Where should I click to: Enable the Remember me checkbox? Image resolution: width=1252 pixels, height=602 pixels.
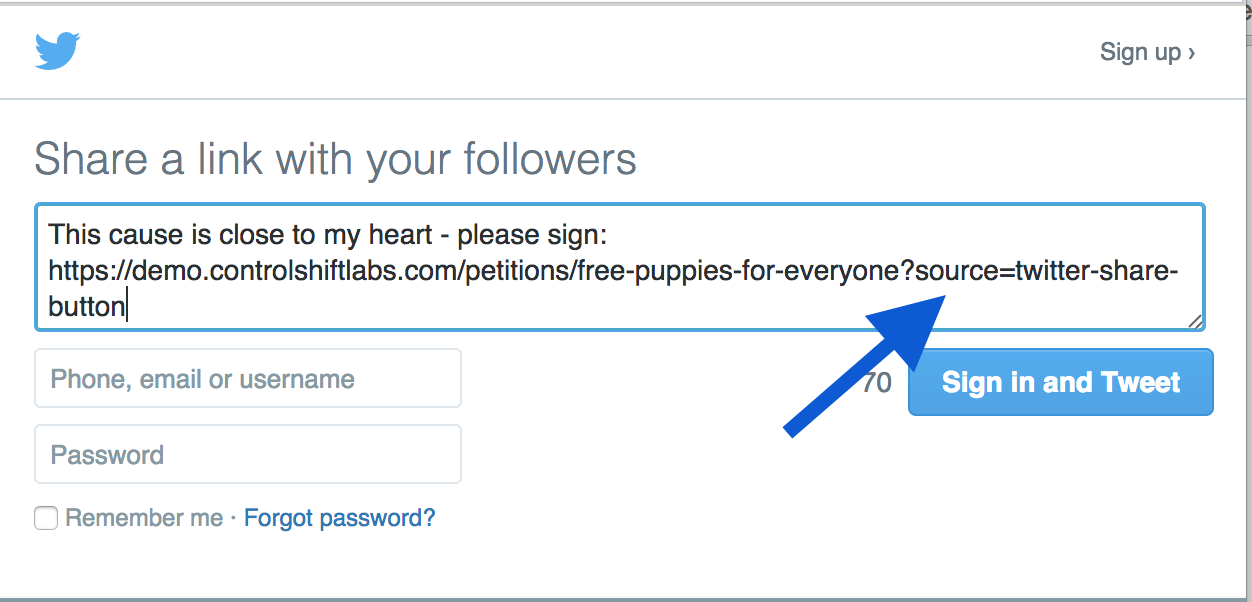tap(46, 518)
